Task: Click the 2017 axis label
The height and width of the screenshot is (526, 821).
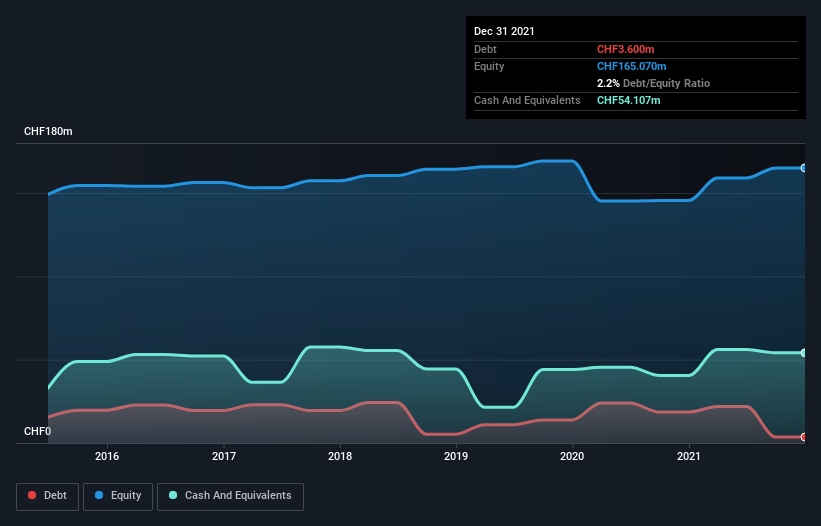Action: click(224, 456)
